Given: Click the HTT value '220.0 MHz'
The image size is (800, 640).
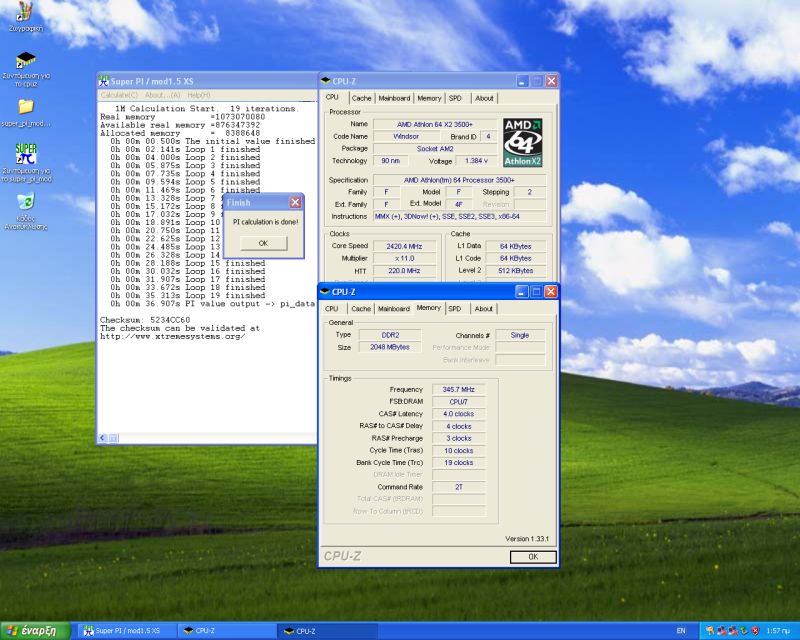Looking at the screenshot, I should tap(404, 270).
